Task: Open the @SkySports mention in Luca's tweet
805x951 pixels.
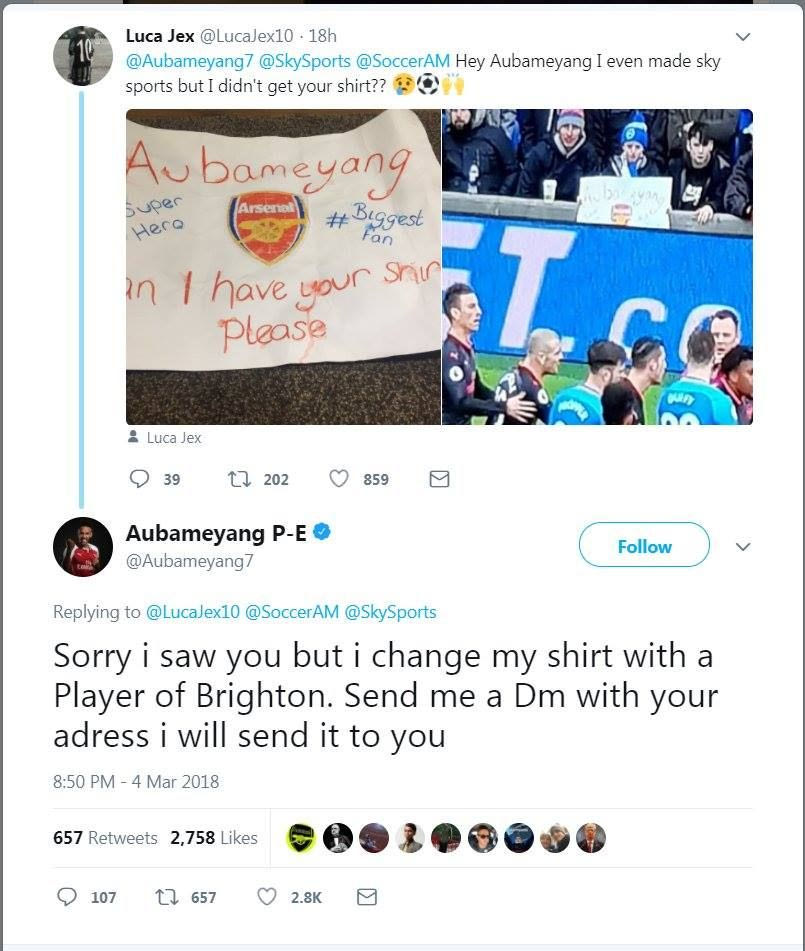Action: click(304, 62)
